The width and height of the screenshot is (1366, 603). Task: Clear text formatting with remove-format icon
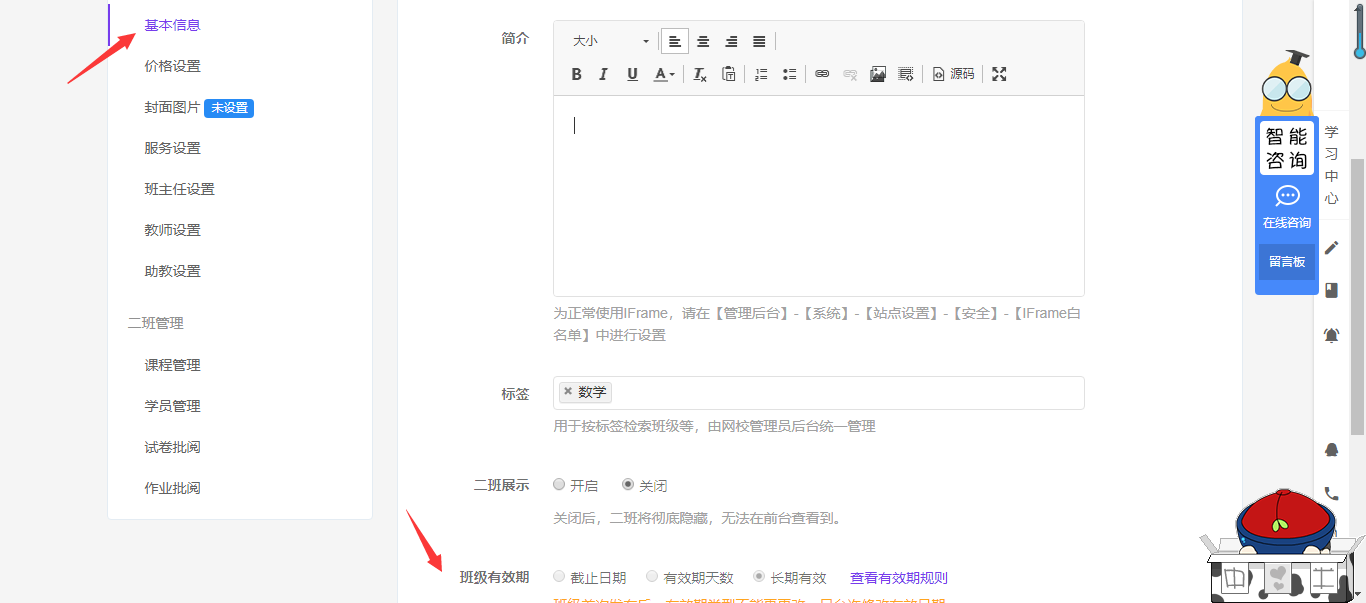coord(700,74)
